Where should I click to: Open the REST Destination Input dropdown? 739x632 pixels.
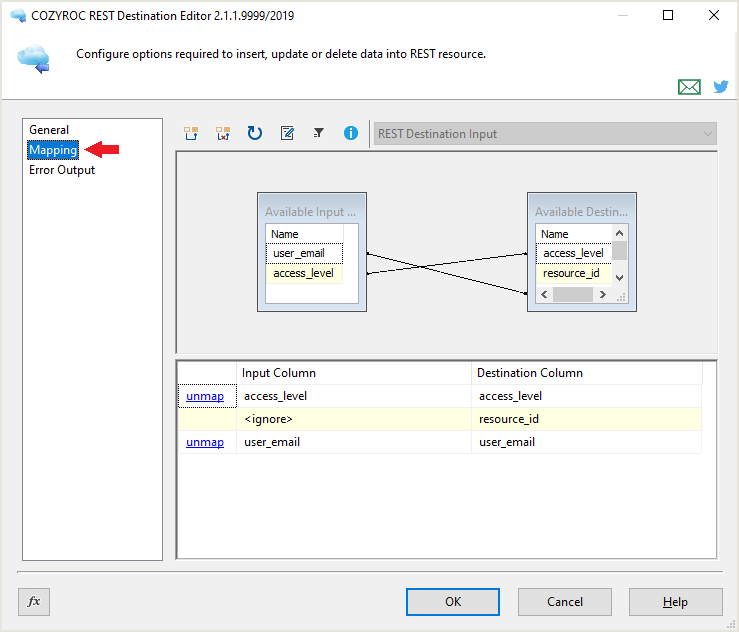click(545, 134)
